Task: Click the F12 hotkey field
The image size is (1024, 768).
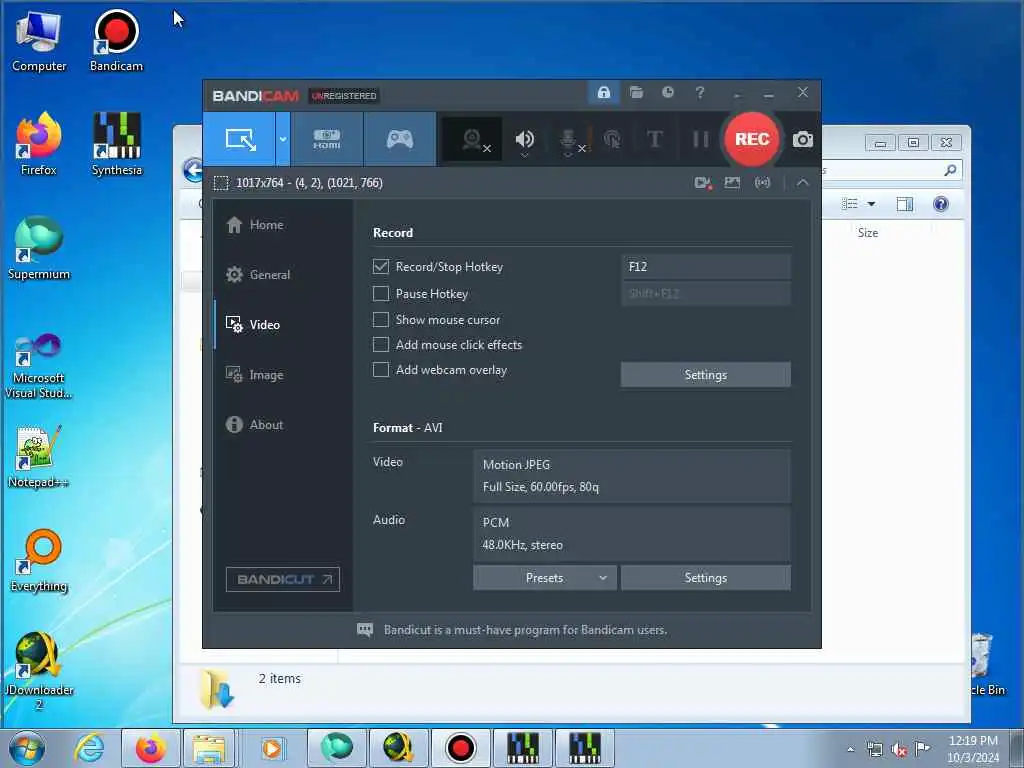Action: pos(705,266)
